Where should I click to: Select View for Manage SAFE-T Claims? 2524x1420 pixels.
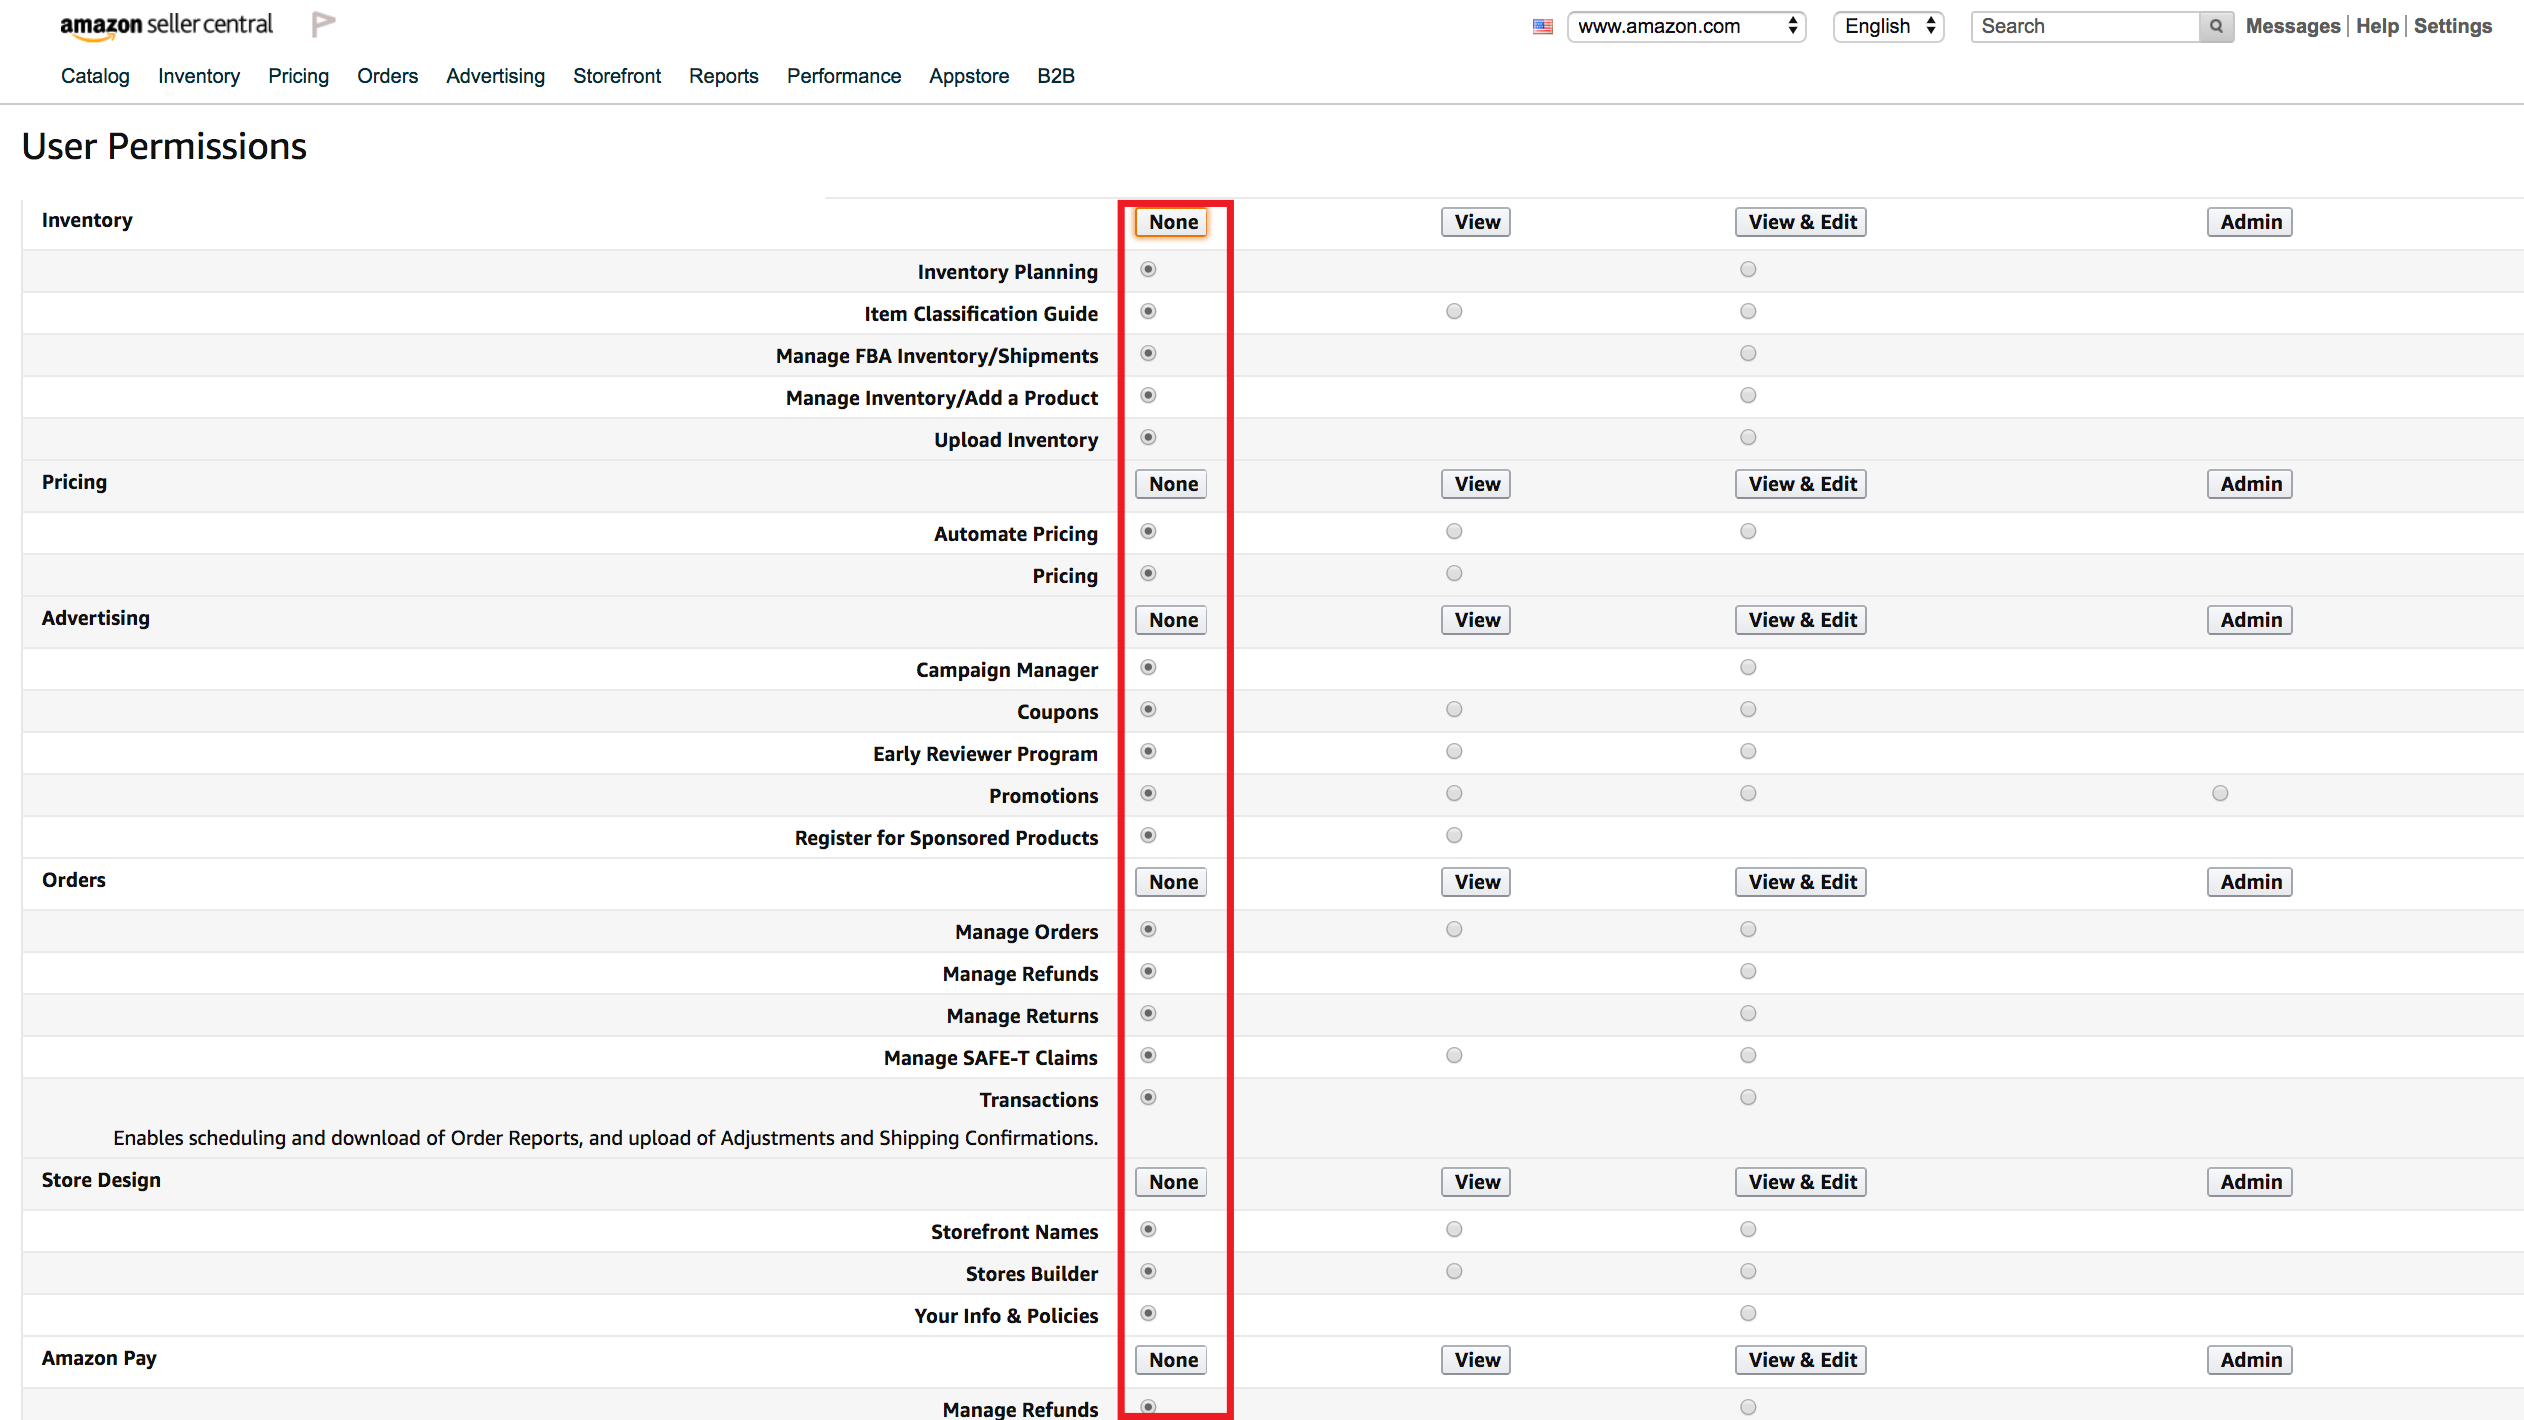coord(1454,1055)
